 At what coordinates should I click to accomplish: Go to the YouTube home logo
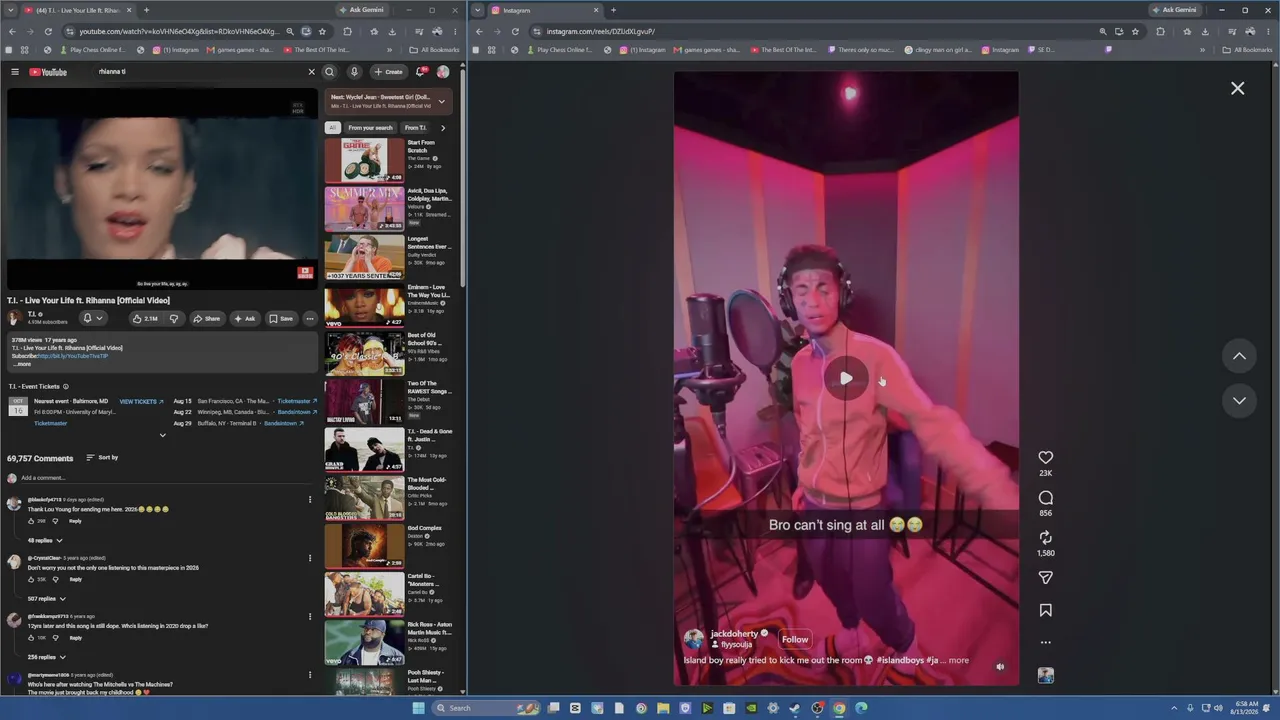[x=48, y=72]
